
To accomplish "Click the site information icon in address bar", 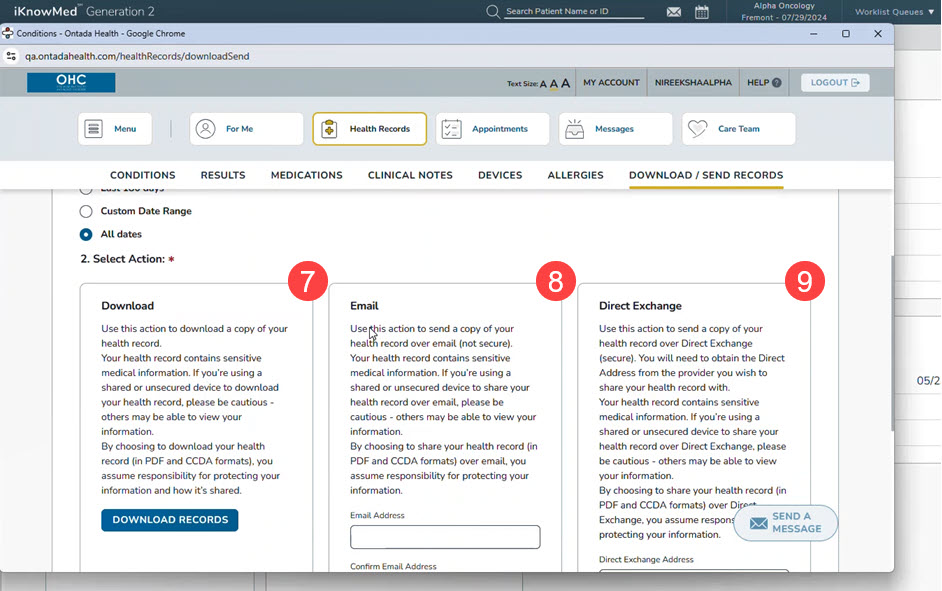I will [x=11, y=56].
